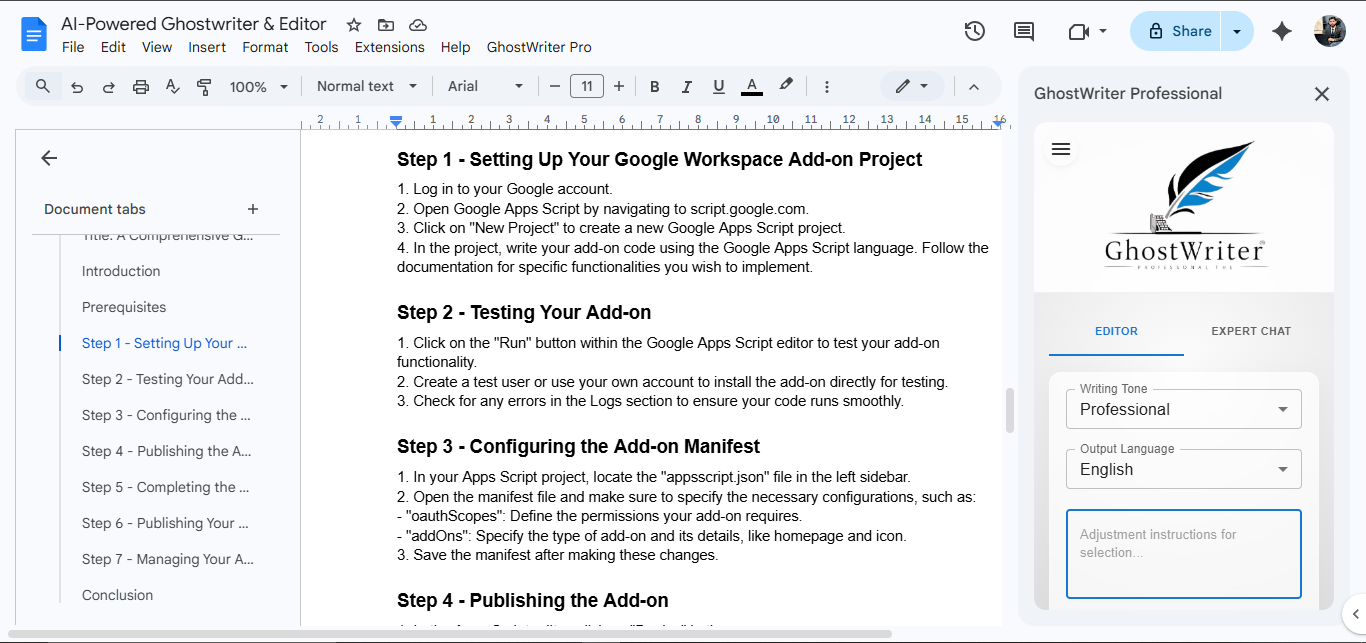Open the Output Language dropdown
The image size is (1366, 643).
click(x=1183, y=469)
